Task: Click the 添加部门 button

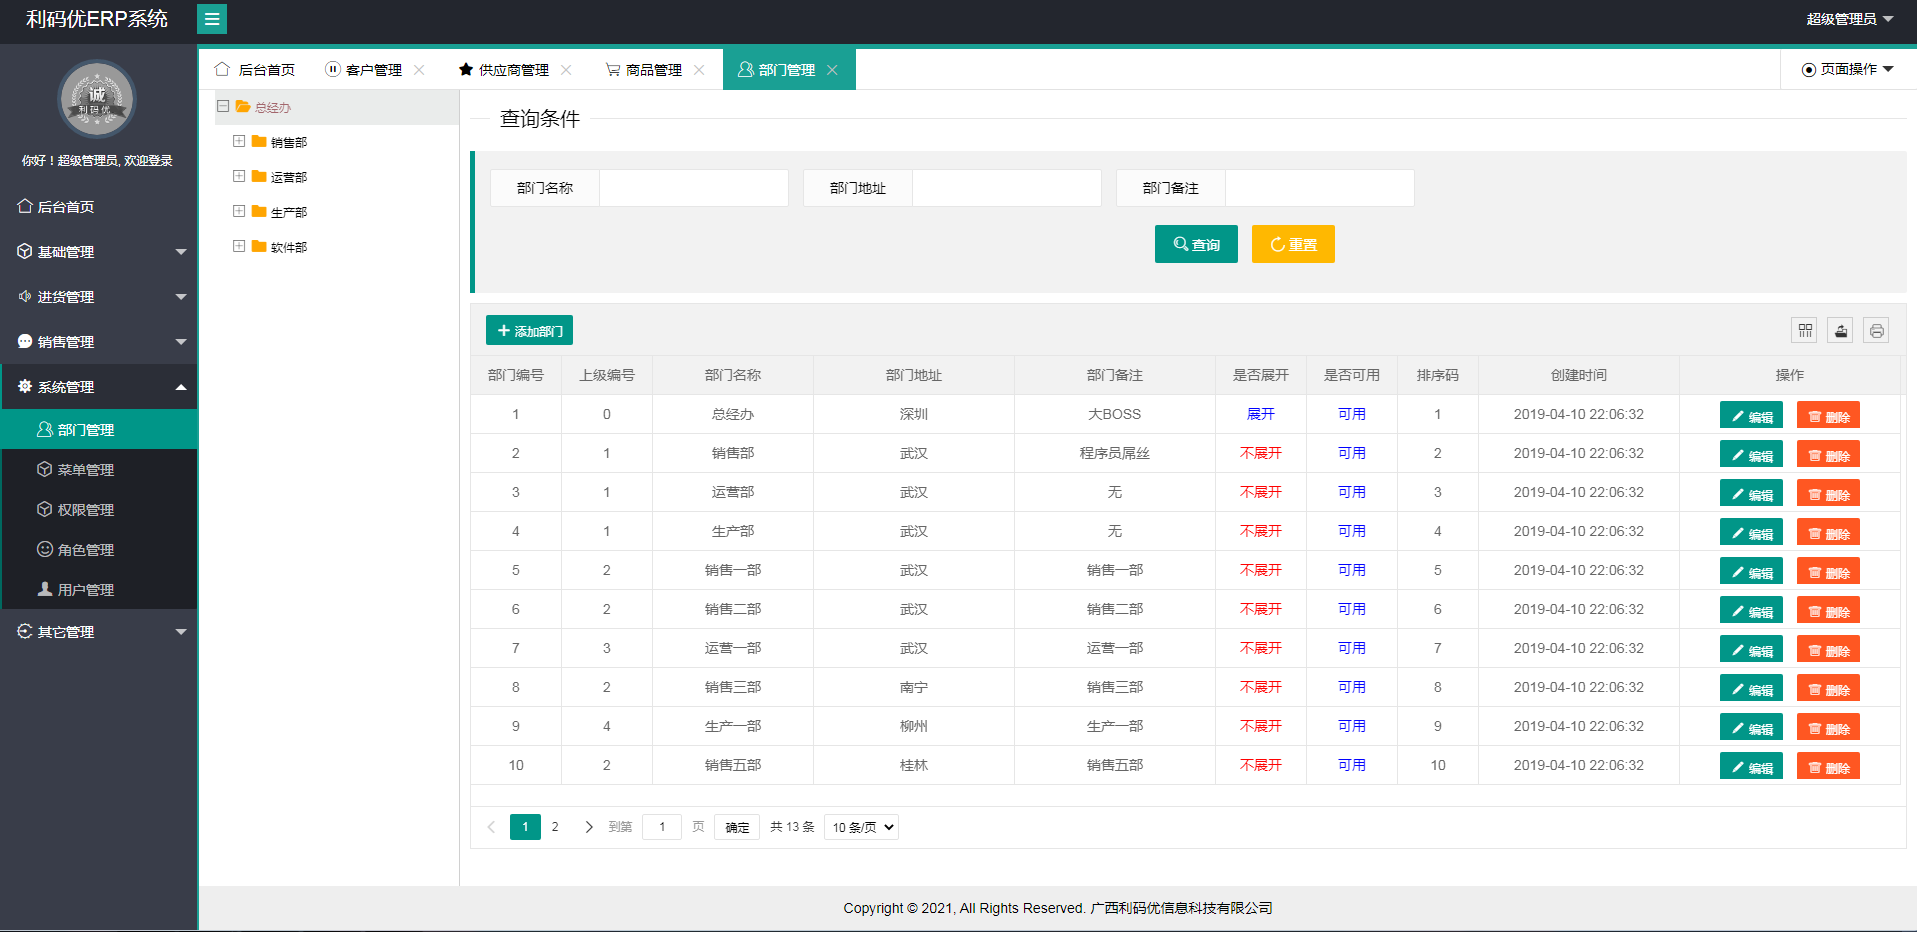Action: point(529,330)
